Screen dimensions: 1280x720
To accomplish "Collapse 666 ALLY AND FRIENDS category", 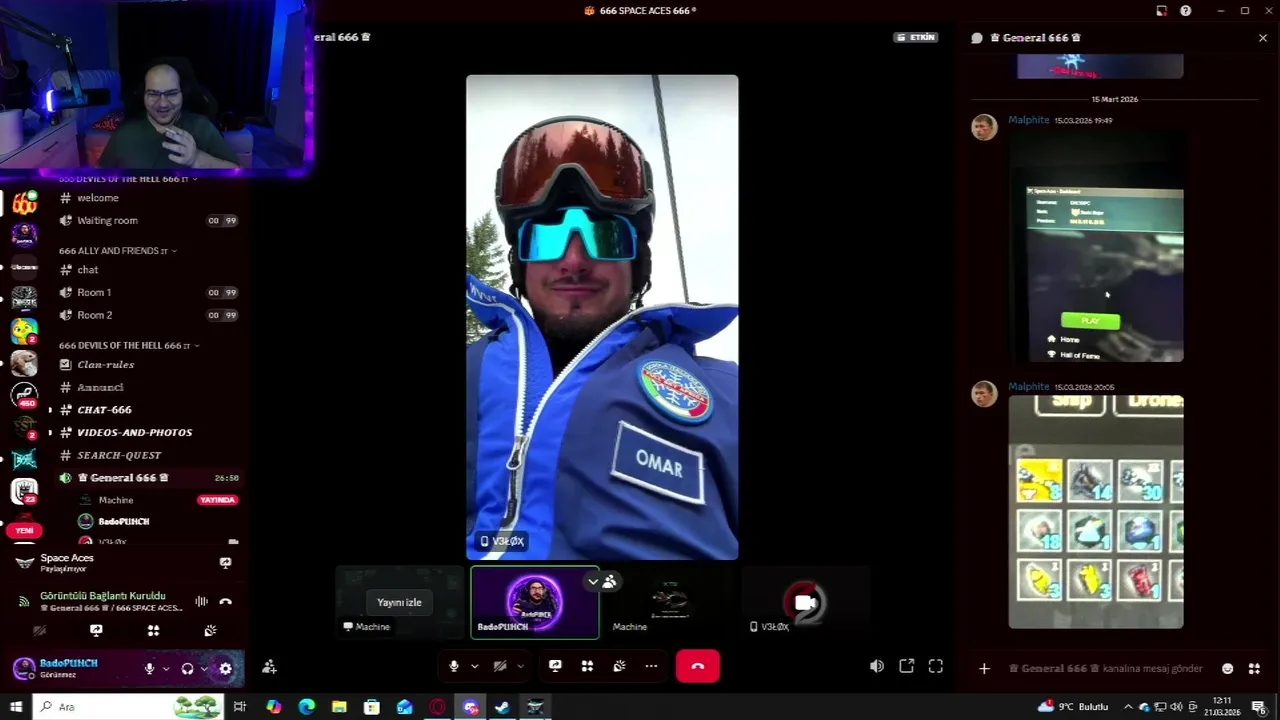I will [x=118, y=250].
